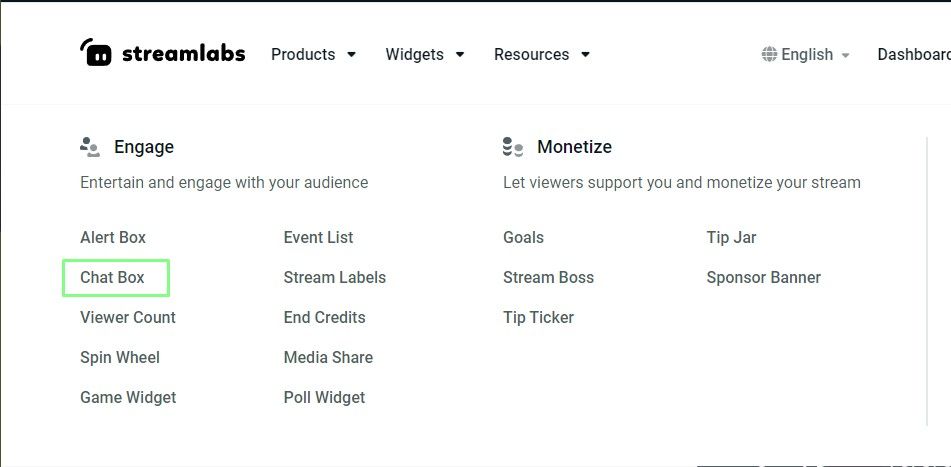The height and width of the screenshot is (467, 951).
Task: Select Event List widget
Action: coord(318,238)
